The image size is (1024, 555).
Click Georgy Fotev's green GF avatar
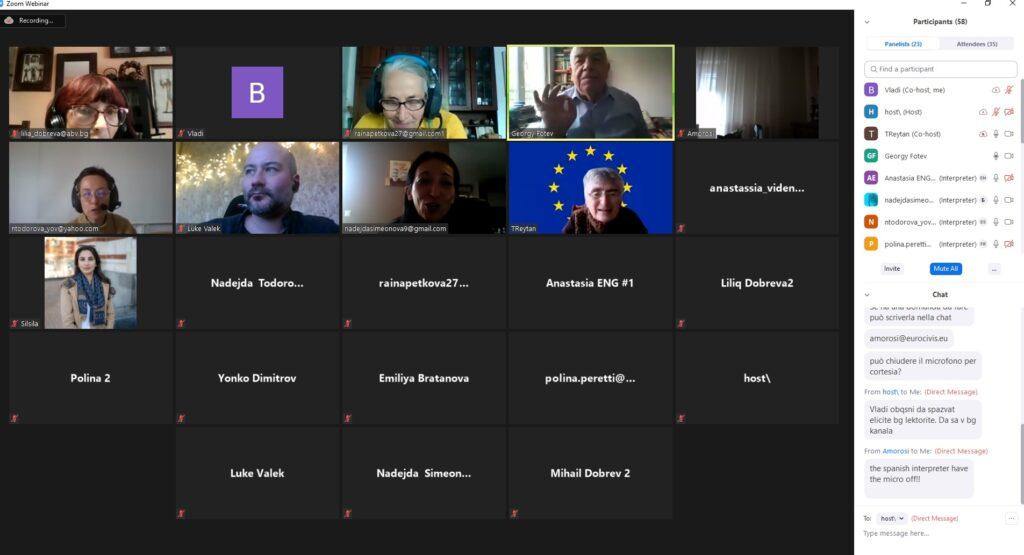coord(871,155)
